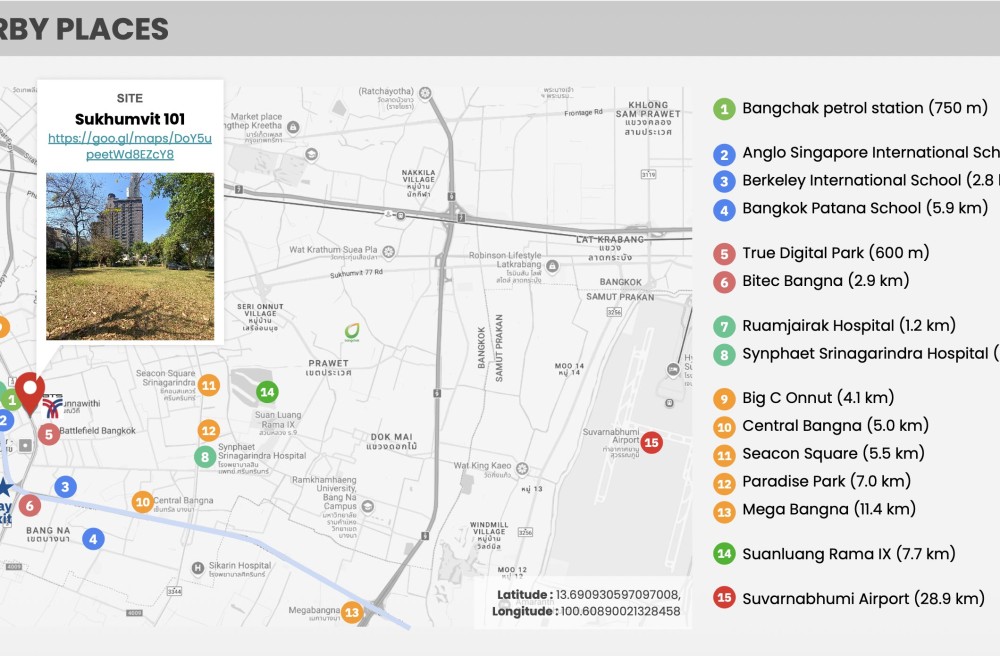Click the Wat King Kaeo temple icon
This screenshot has height=656, width=1000.
tap(522, 469)
